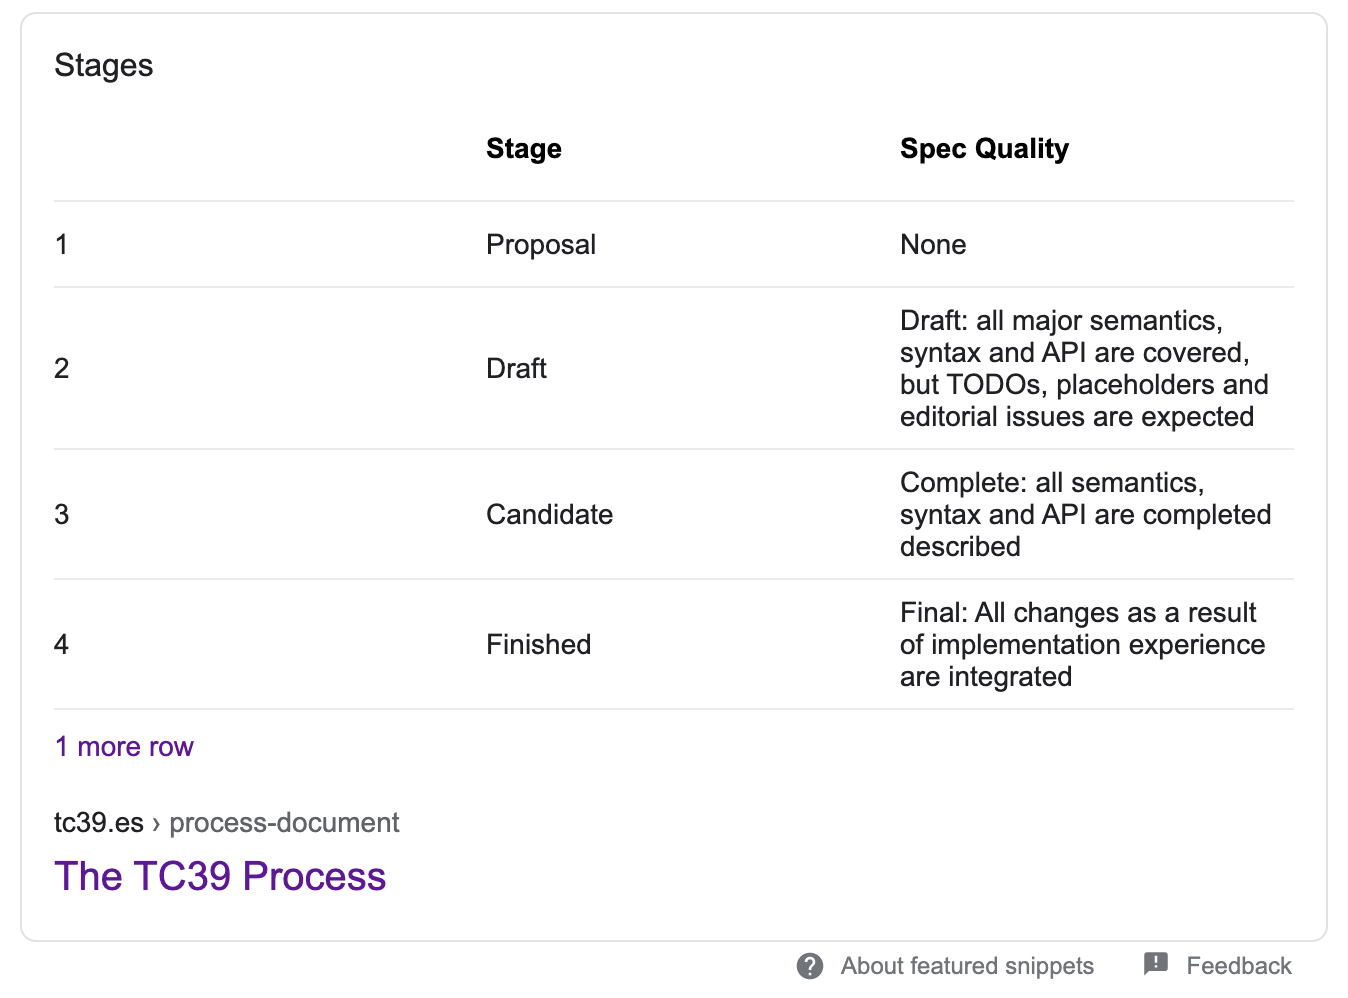Select the Draft stage name cell
The width and height of the screenshot is (1348, 998).
pos(516,369)
